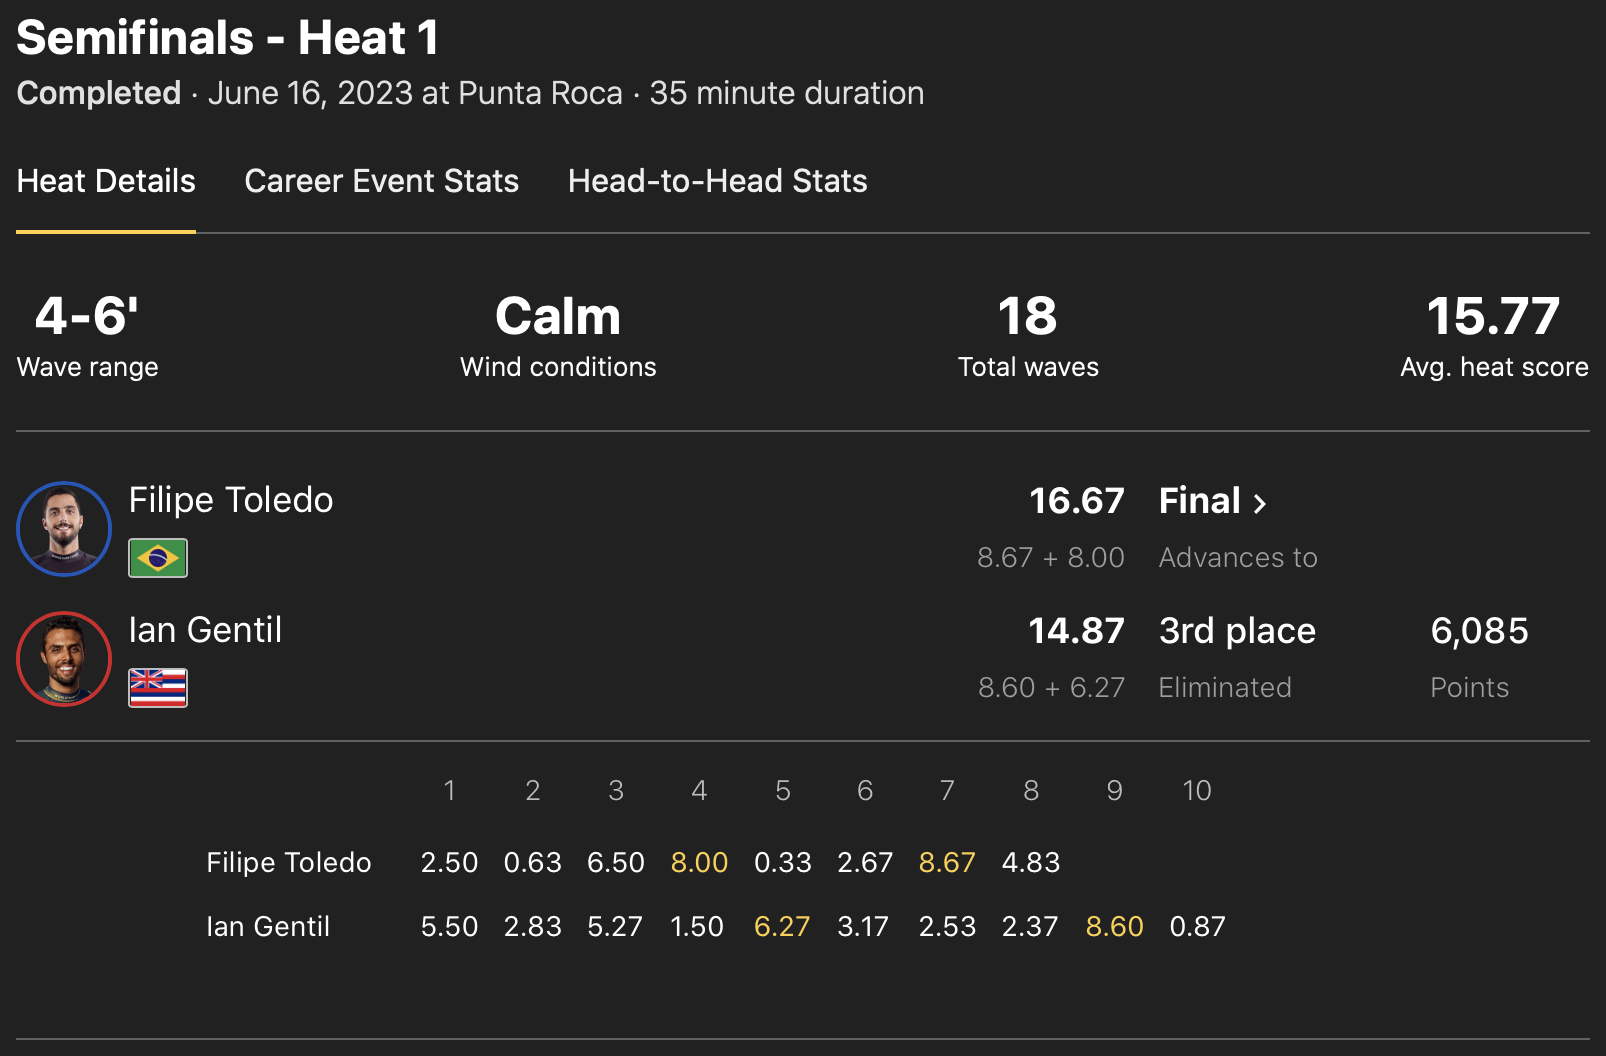Click the chevron arrow next to Final
This screenshot has width=1606, height=1056.
coord(1260,503)
